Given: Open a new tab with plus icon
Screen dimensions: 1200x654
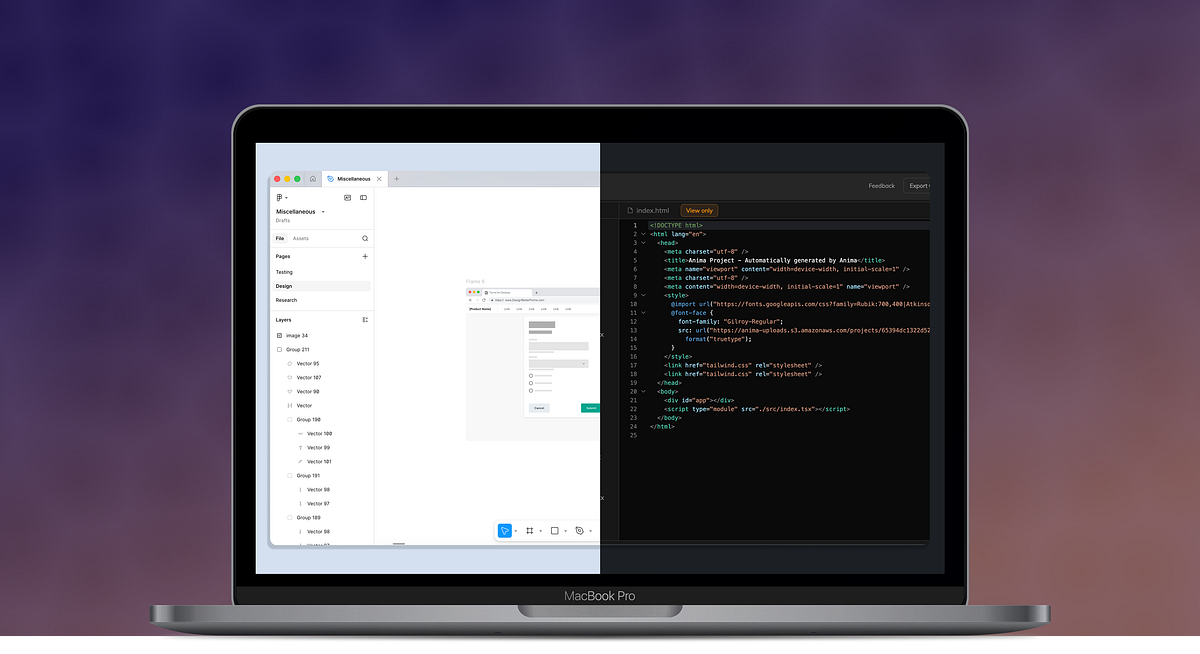Looking at the screenshot, I should [x=396, y=179].
